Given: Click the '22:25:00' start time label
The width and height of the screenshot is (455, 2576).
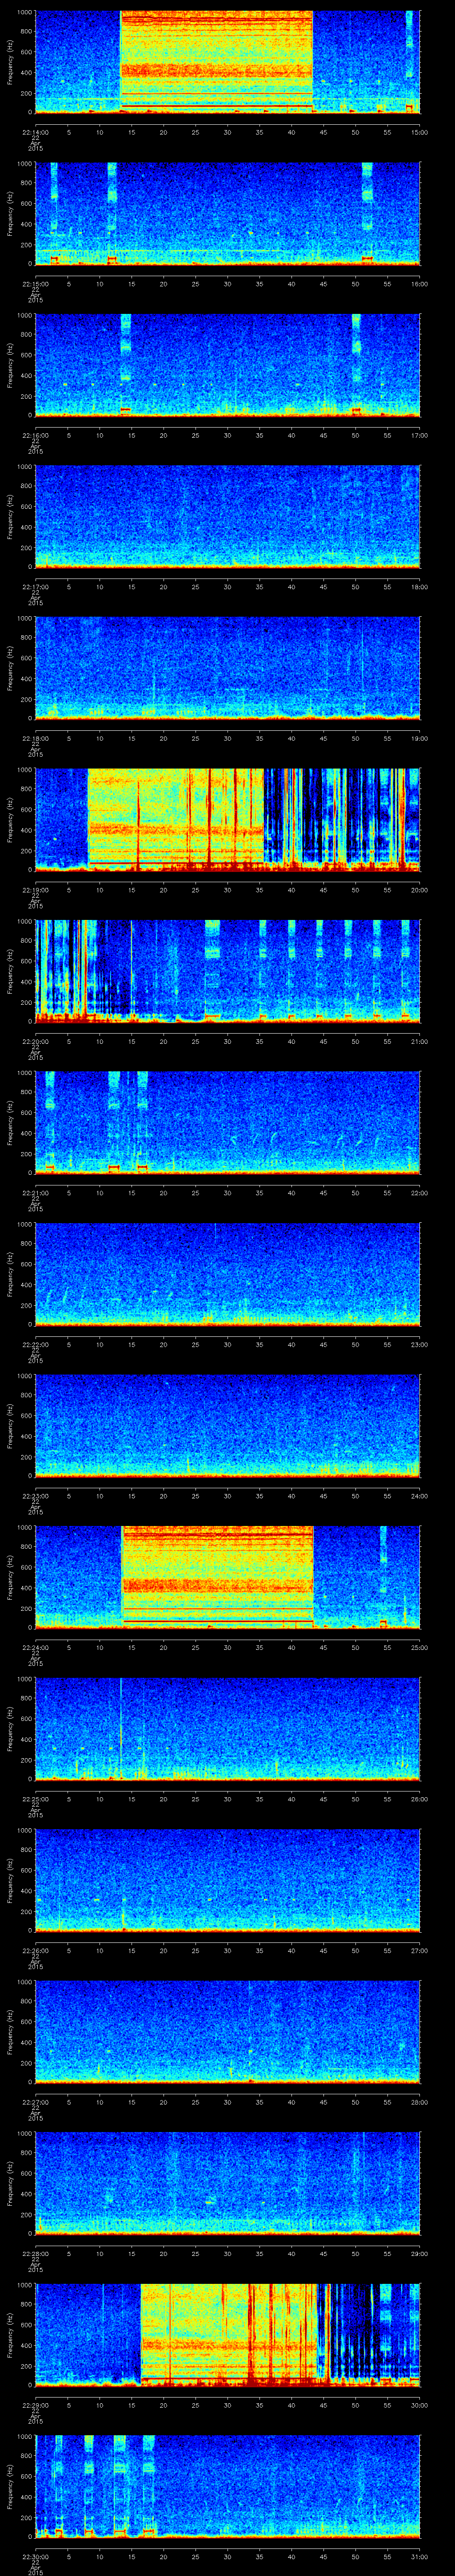Looking at the screenshot, I should (x=35, y=1798).
